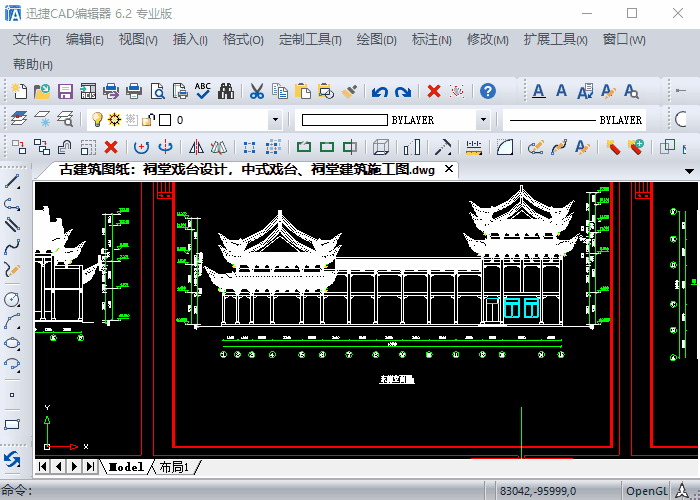700x500 pixels.
Task: Switch to the 布局1 layout tab
Action: [x=174, y=467]
